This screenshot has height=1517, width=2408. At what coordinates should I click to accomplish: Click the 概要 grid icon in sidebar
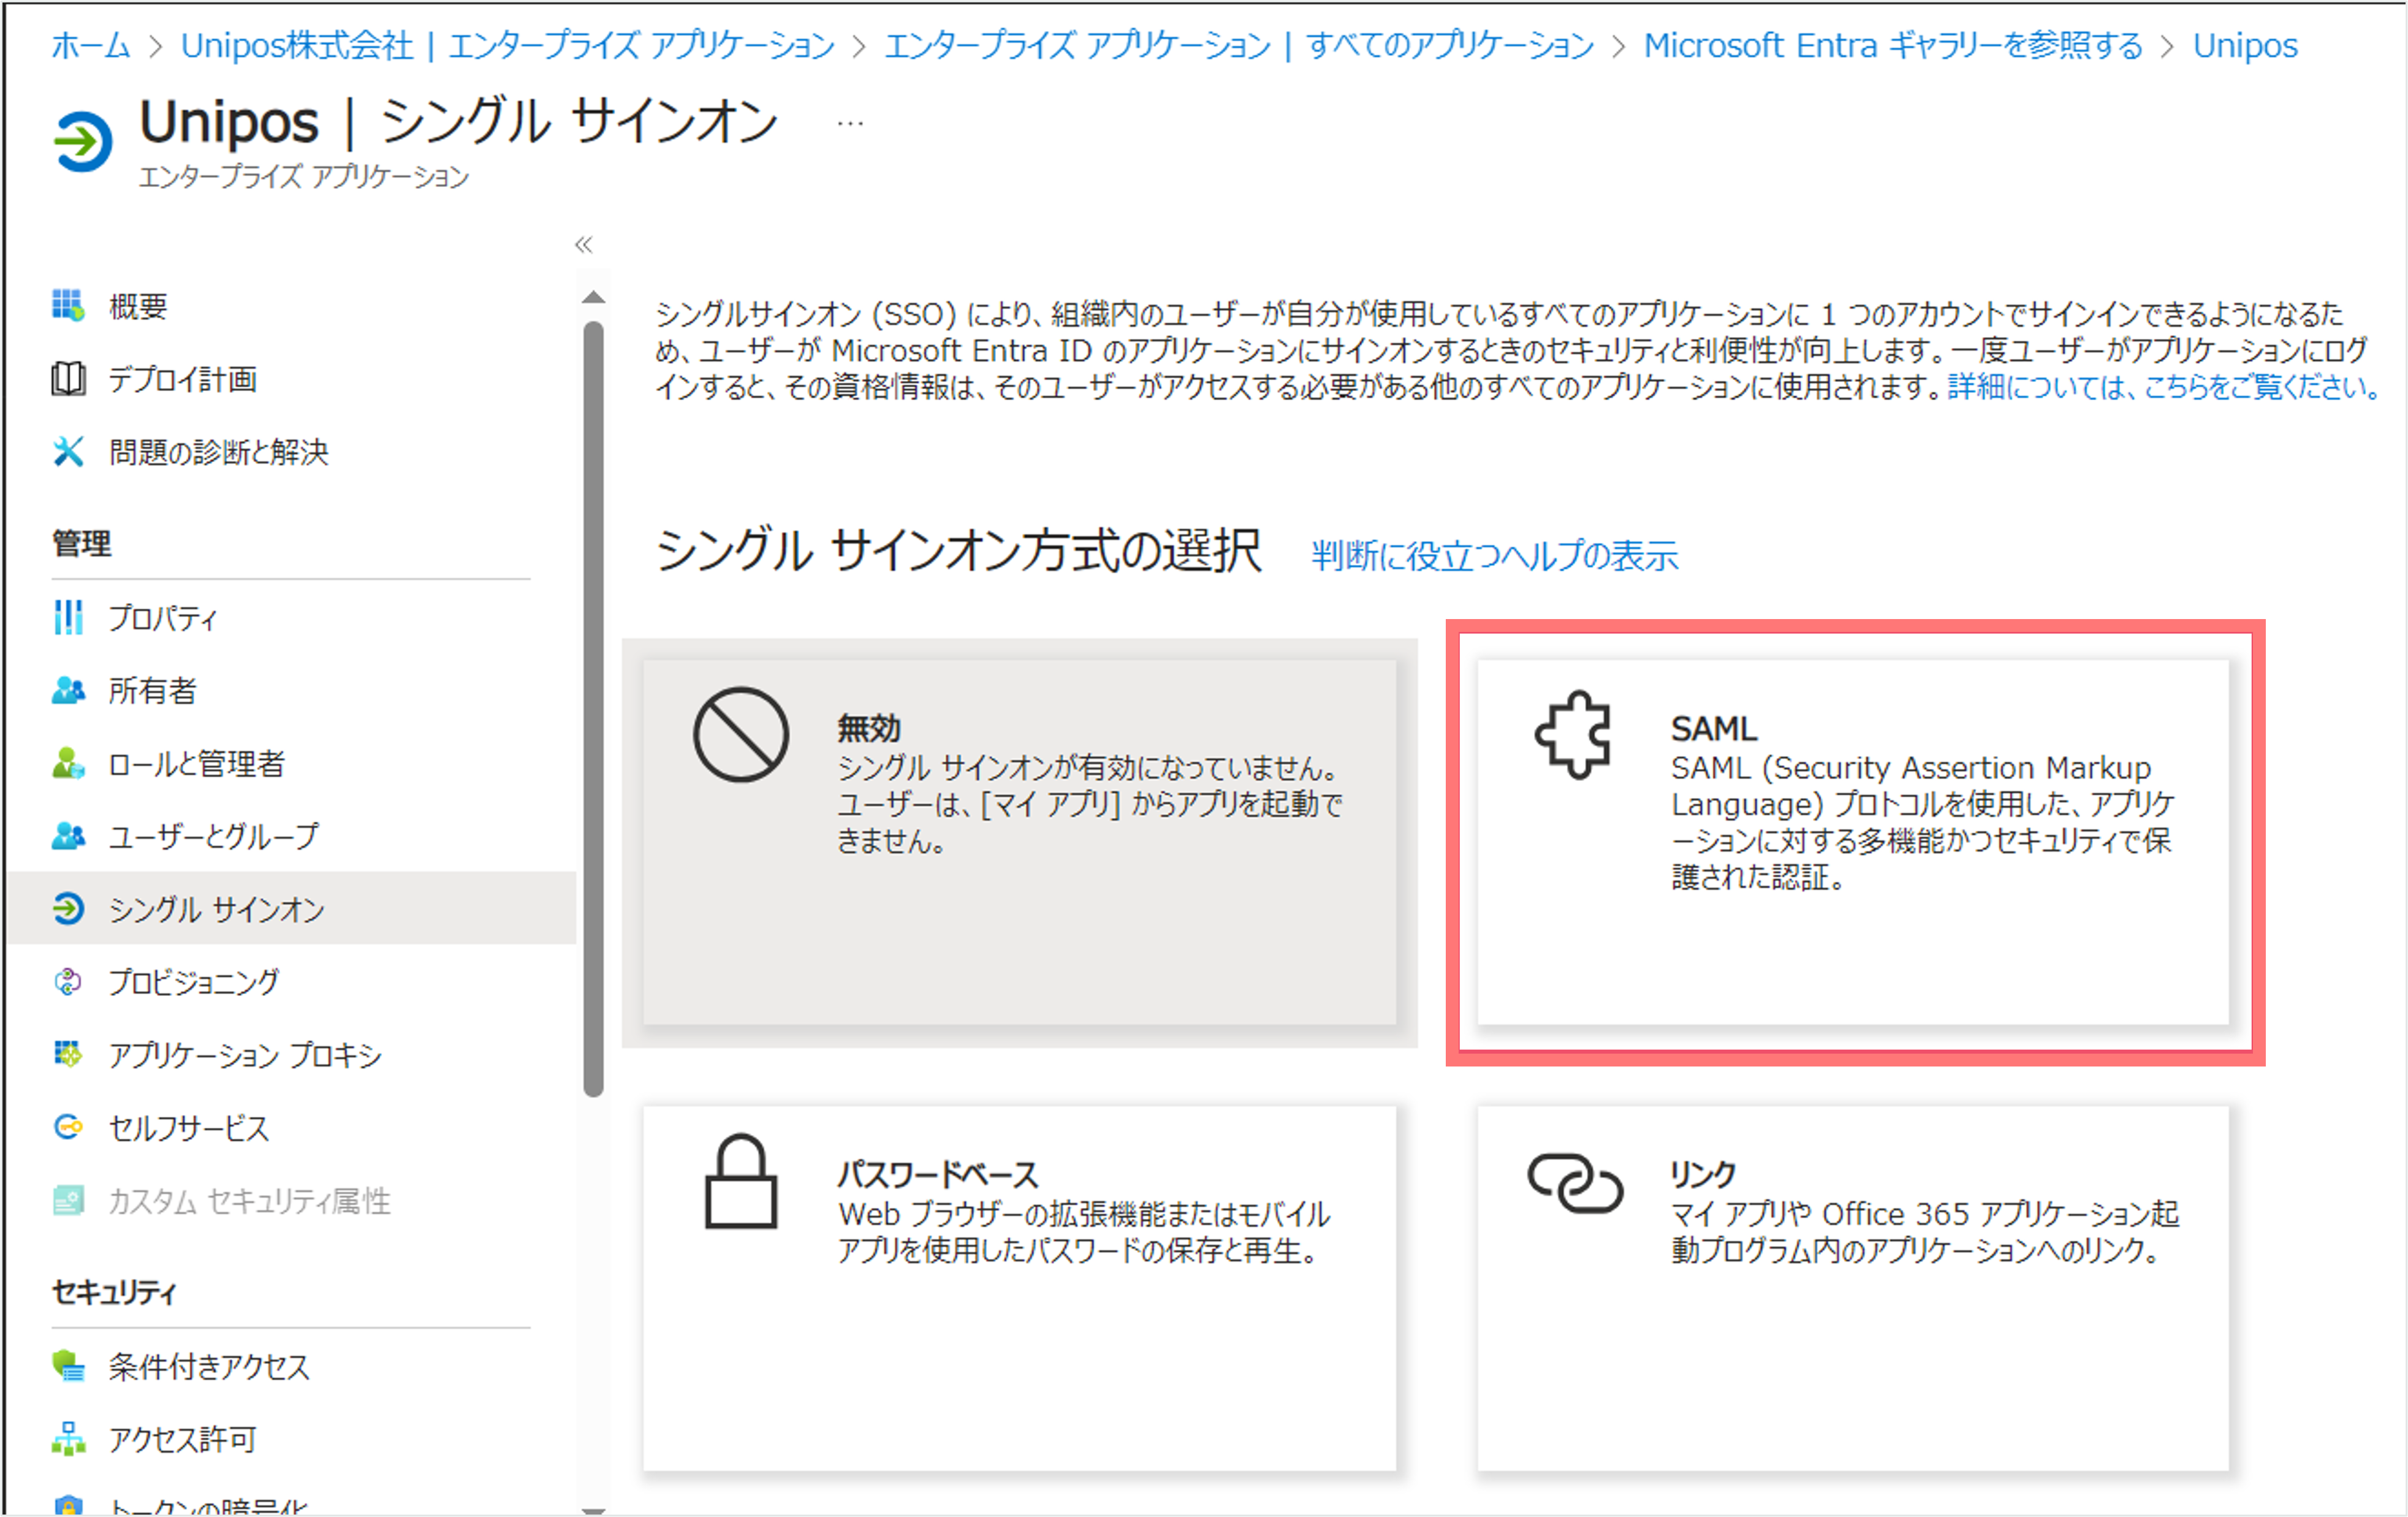point(68,305)
